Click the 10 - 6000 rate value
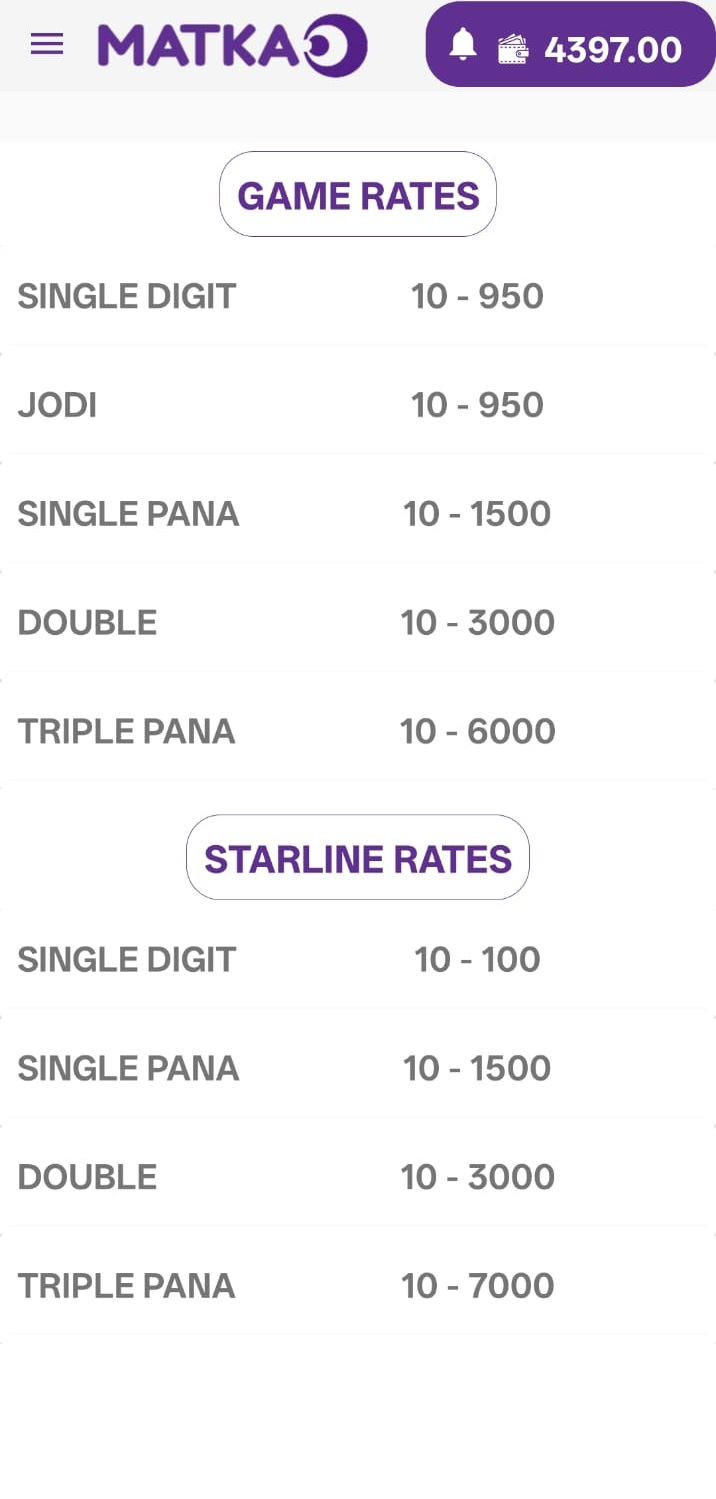The width and height of the screenshot is (716, 1499). [x=477, y=732]
